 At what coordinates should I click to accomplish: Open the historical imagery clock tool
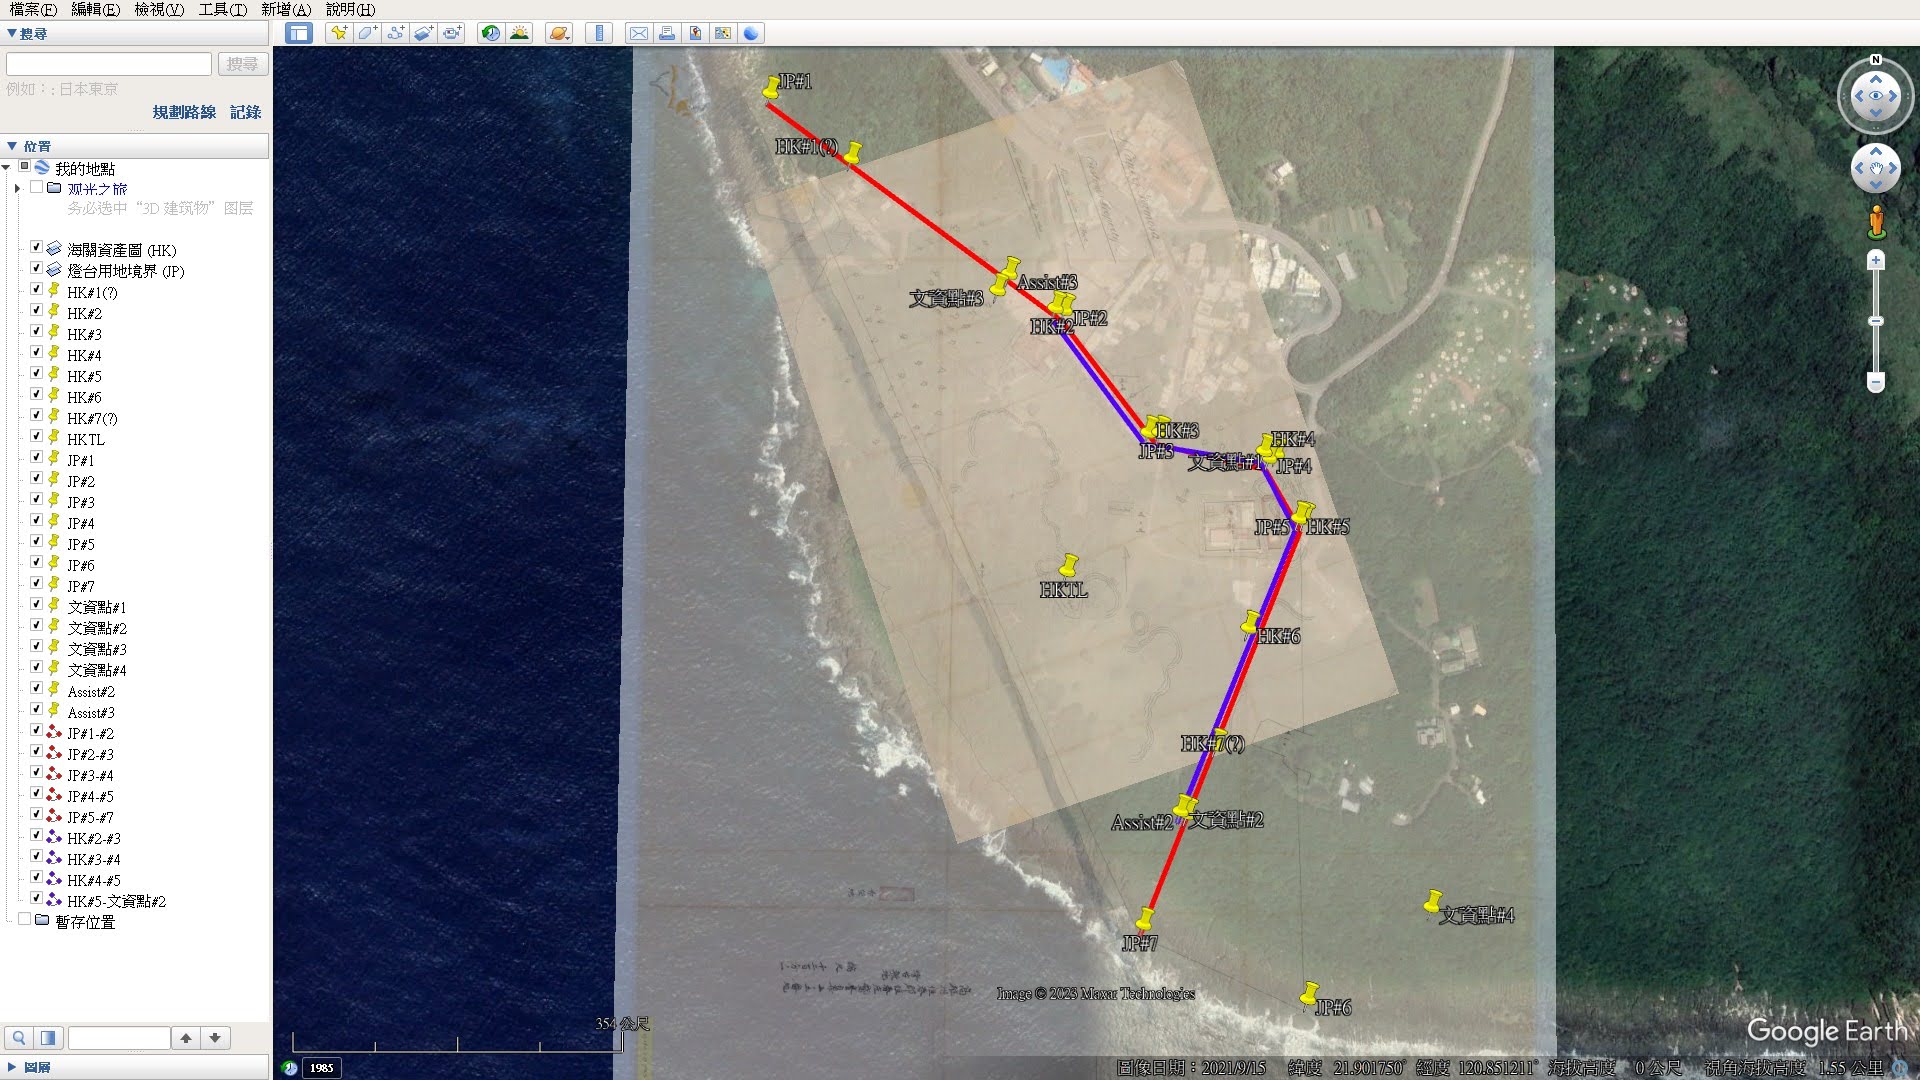(491, 33)
